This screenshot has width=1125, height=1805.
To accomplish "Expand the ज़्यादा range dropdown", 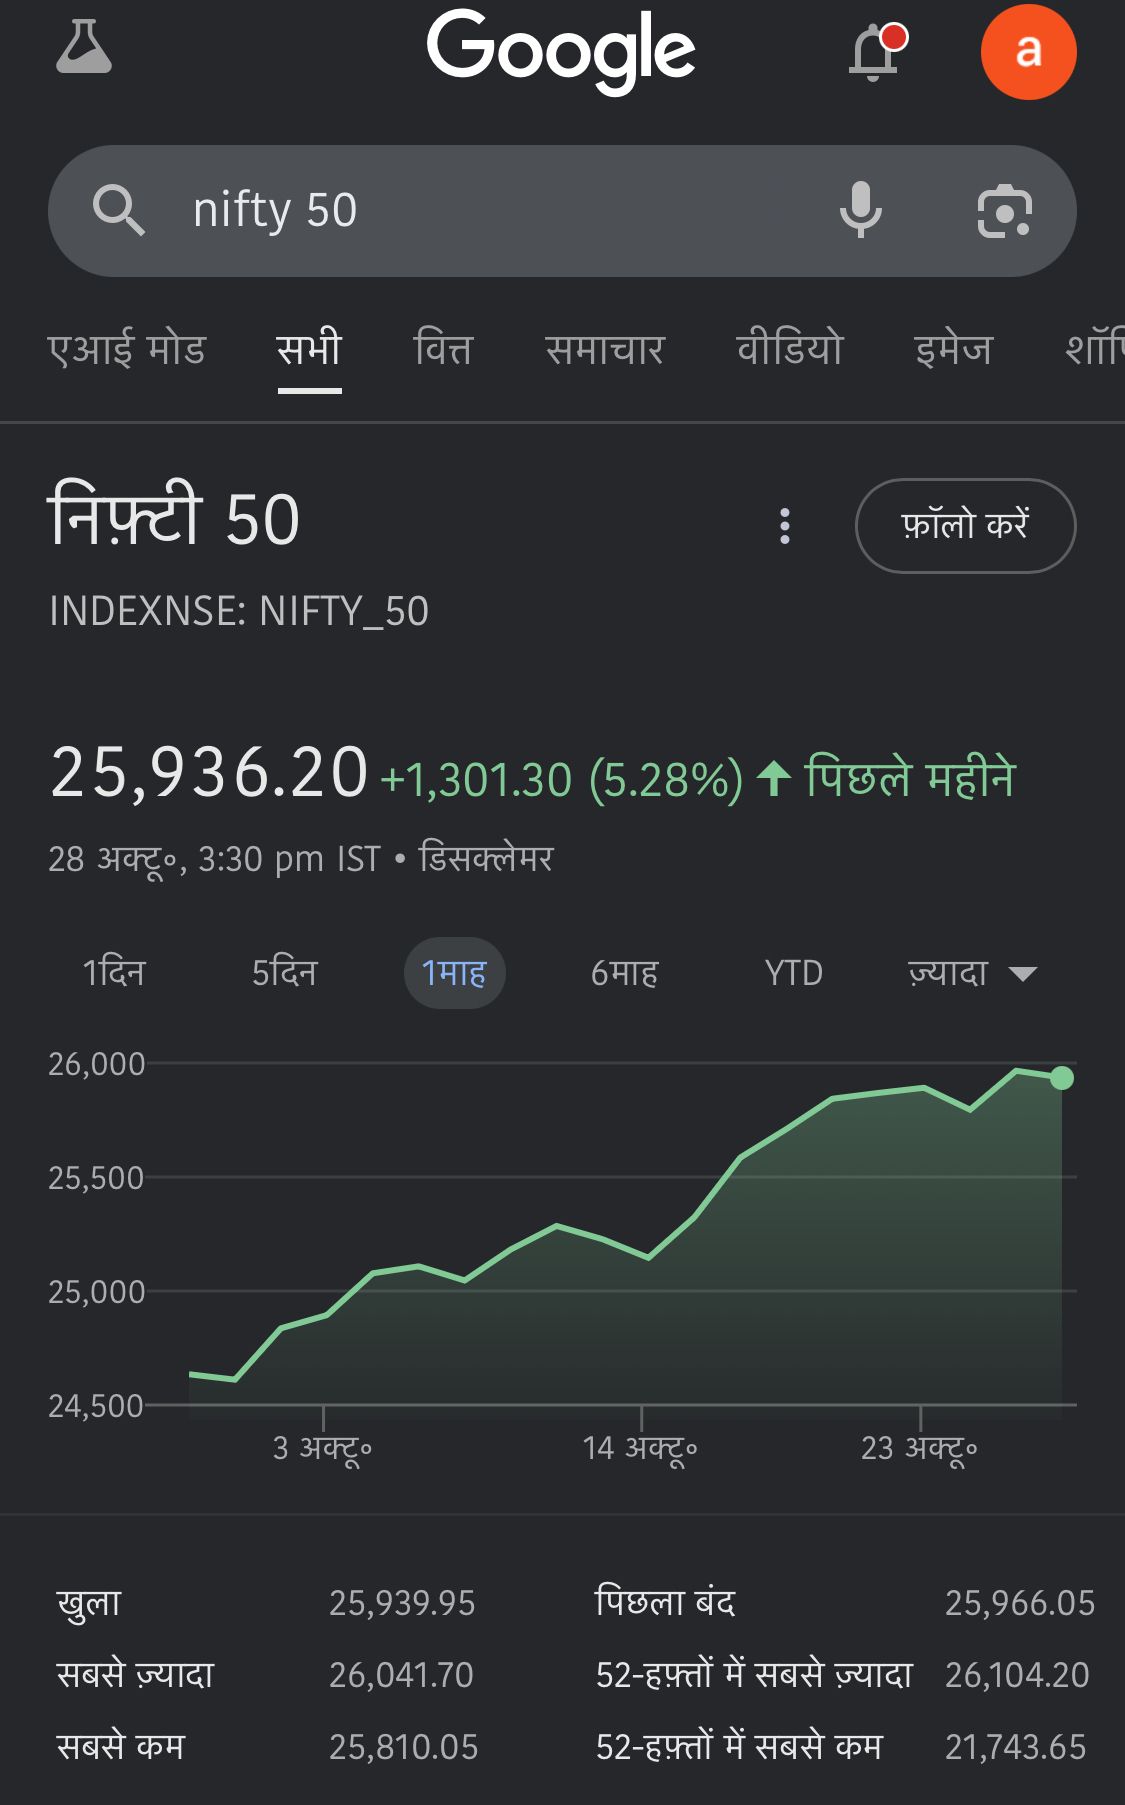I will point(972,973).
